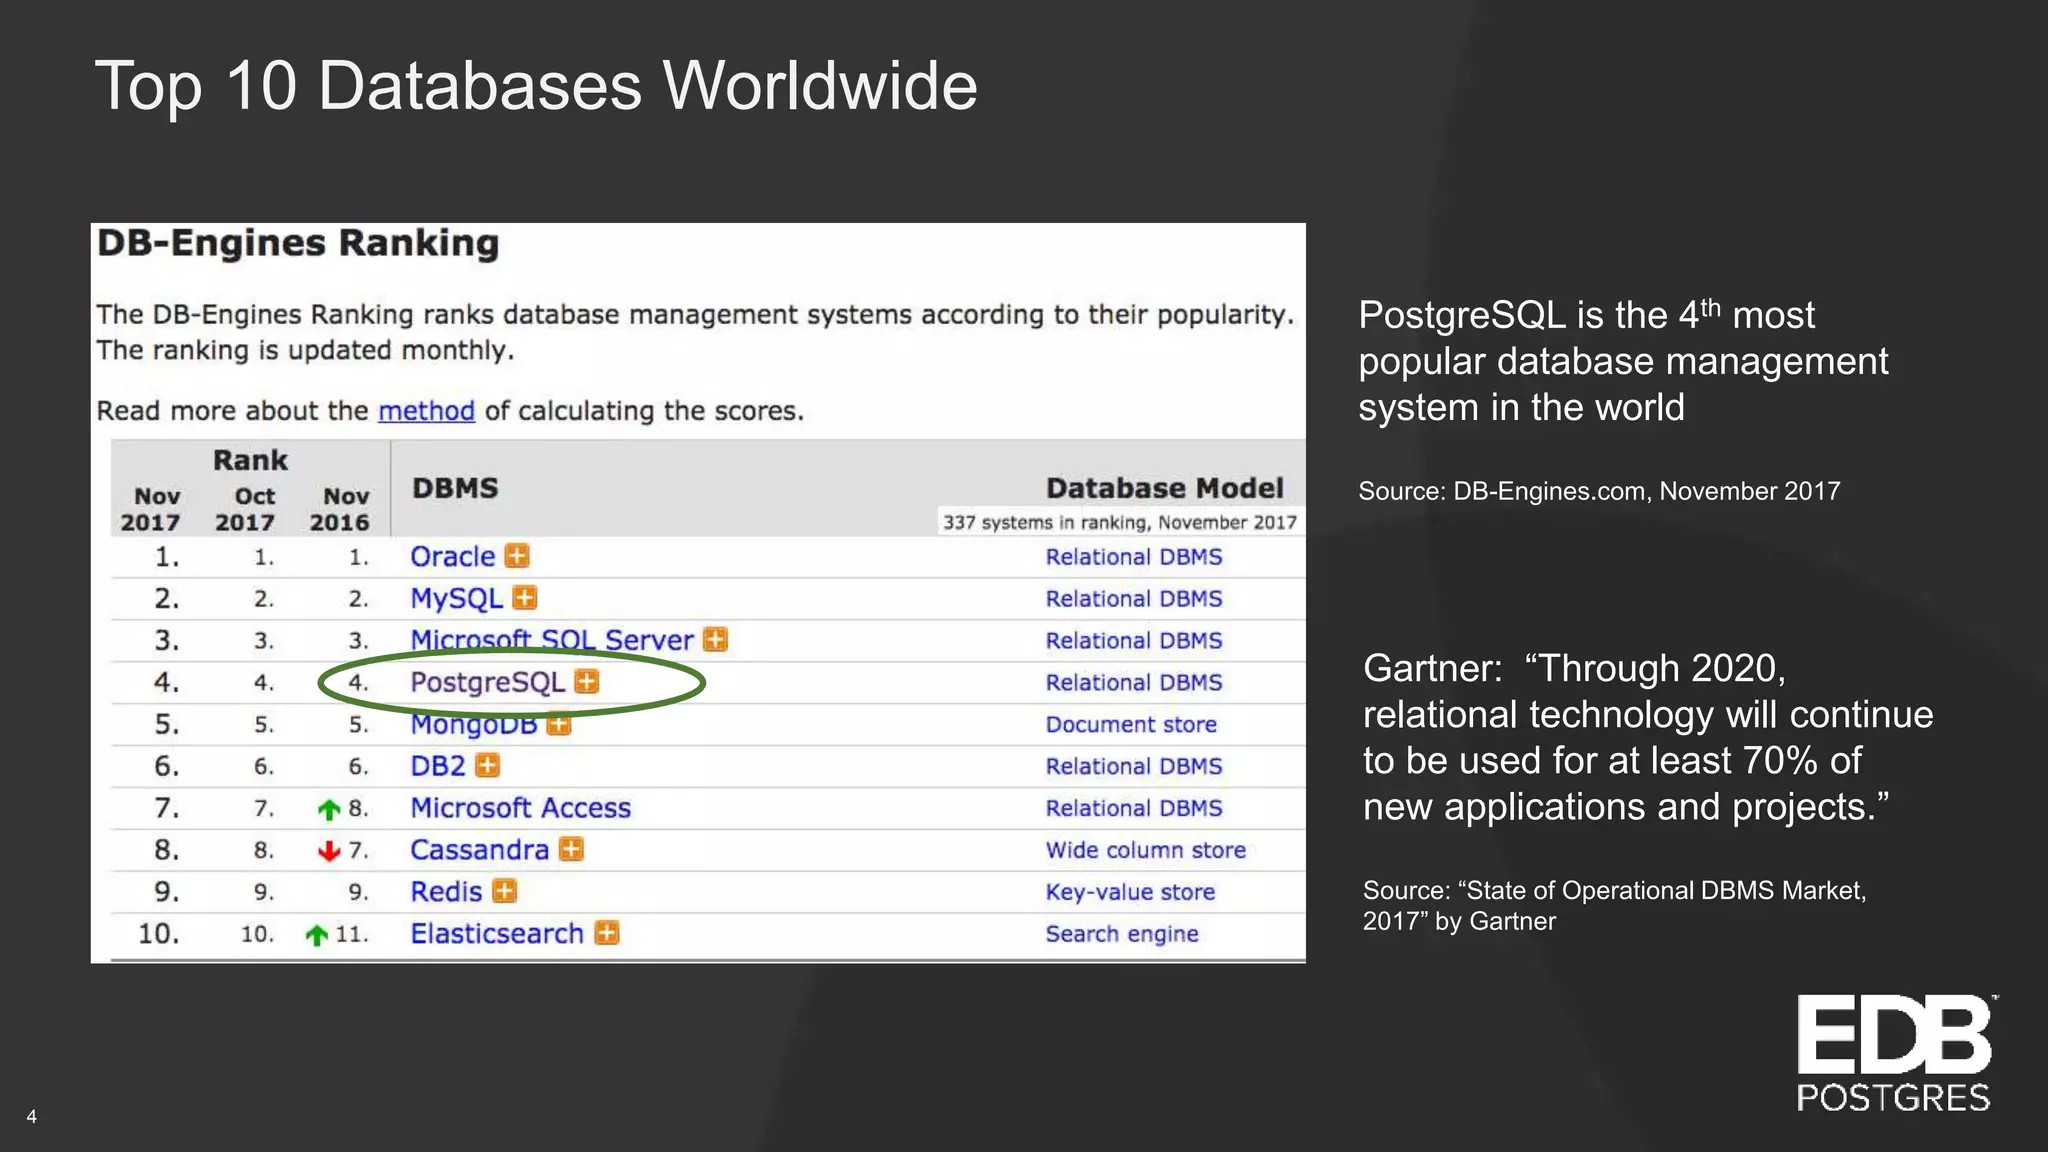Open the Oracle DBMS link

[453, 556]
